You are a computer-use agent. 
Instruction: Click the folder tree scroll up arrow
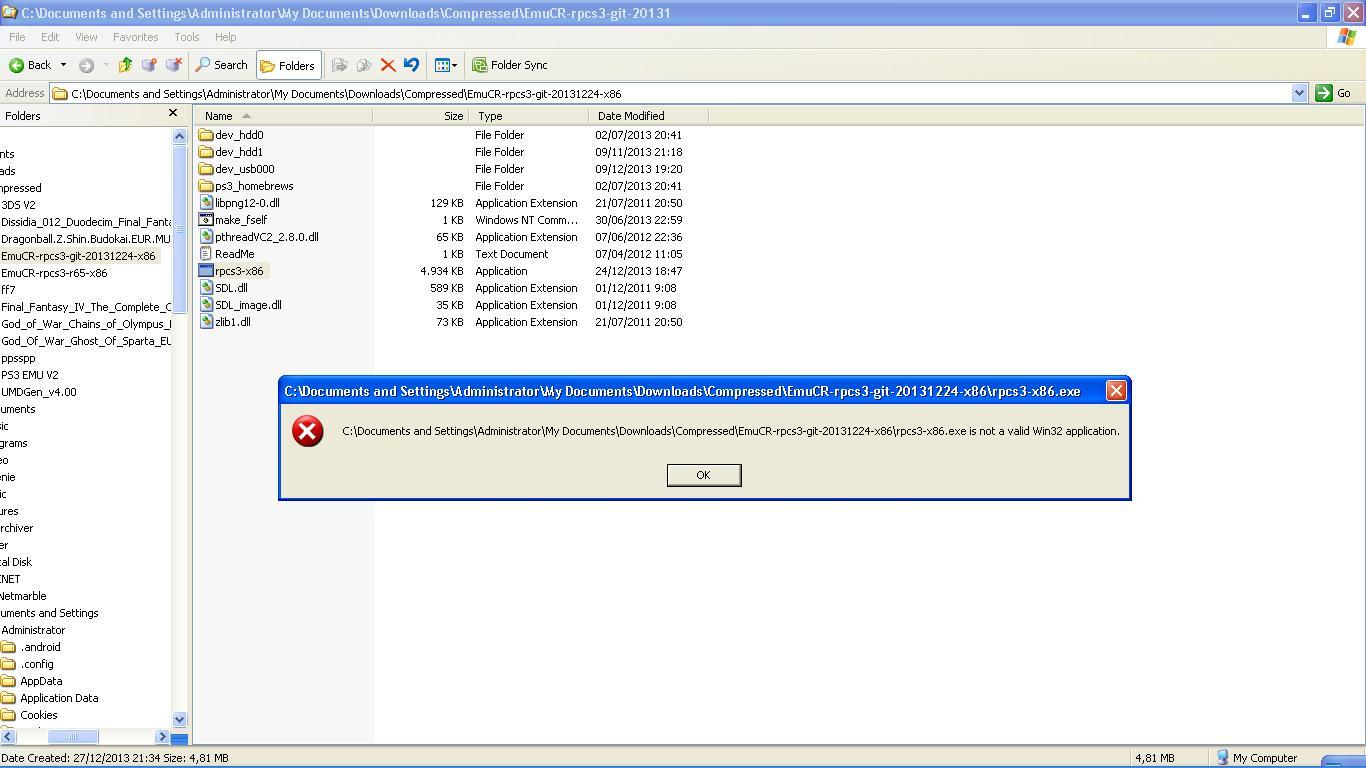click(180, 136)
